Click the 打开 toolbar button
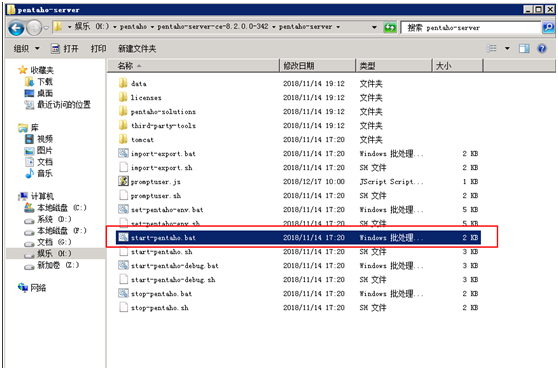 click(x=65, y=48)
